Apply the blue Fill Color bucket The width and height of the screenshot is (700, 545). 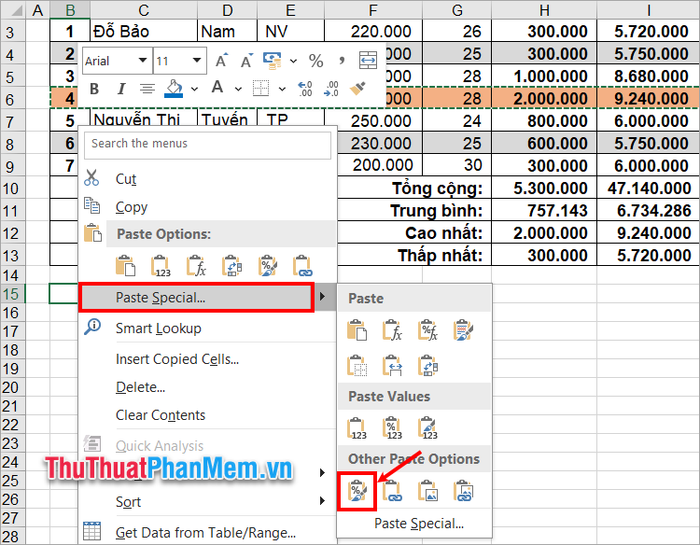(x=174, y=89)
